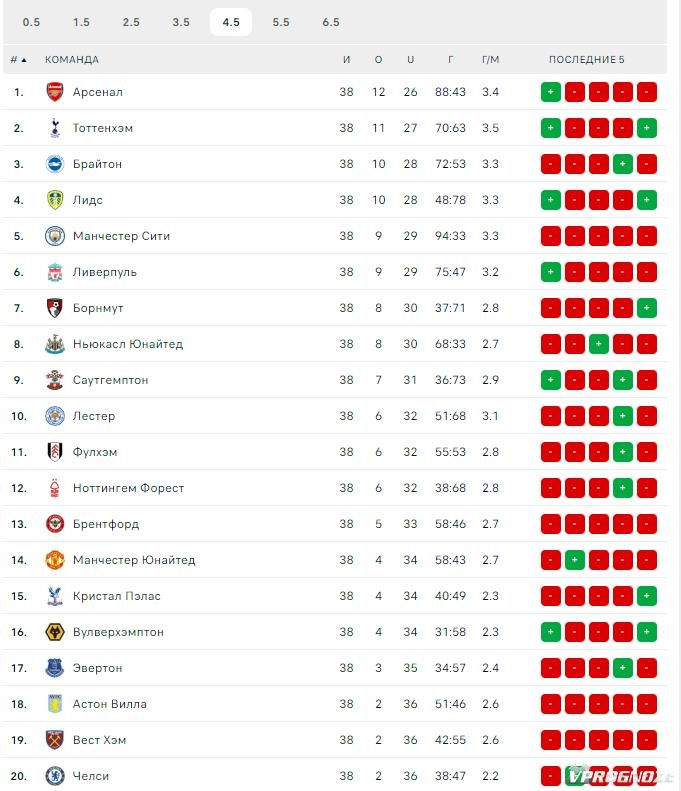
Task: Click the Liverpool club crest icon
Action: (54, 272)
